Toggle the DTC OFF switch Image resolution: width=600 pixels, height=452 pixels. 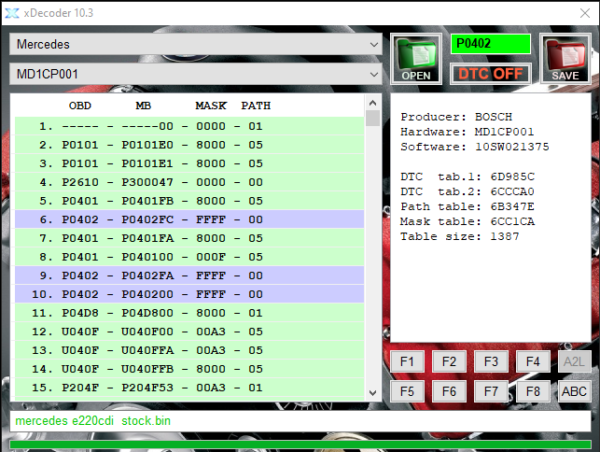(x=492, y=72)
